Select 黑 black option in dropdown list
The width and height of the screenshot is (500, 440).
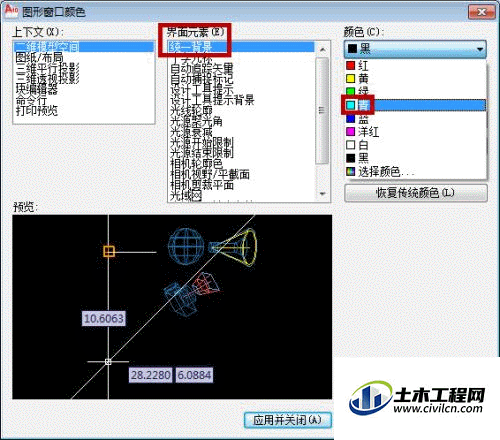415,158
